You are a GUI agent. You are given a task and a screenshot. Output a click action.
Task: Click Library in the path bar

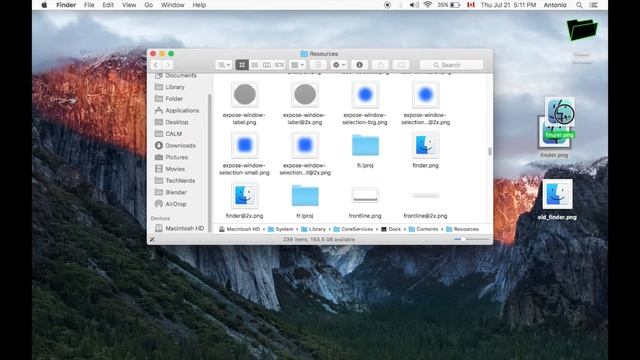point(313,229)
